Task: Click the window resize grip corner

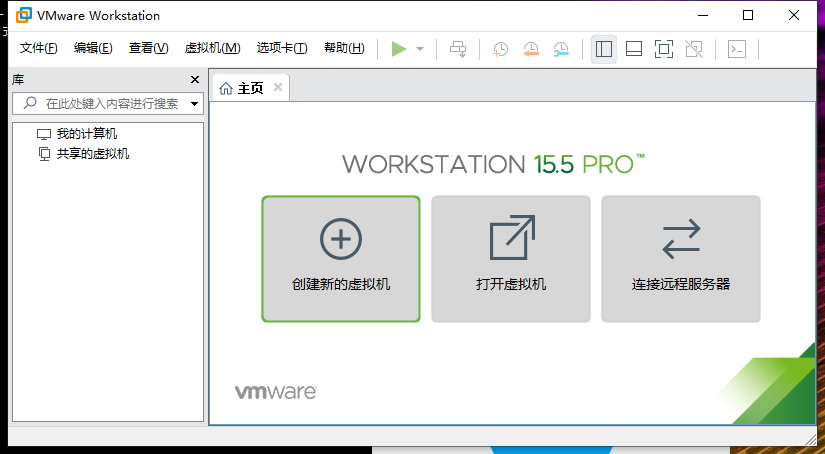Action: pyautogui.click(x=810, y=440)
